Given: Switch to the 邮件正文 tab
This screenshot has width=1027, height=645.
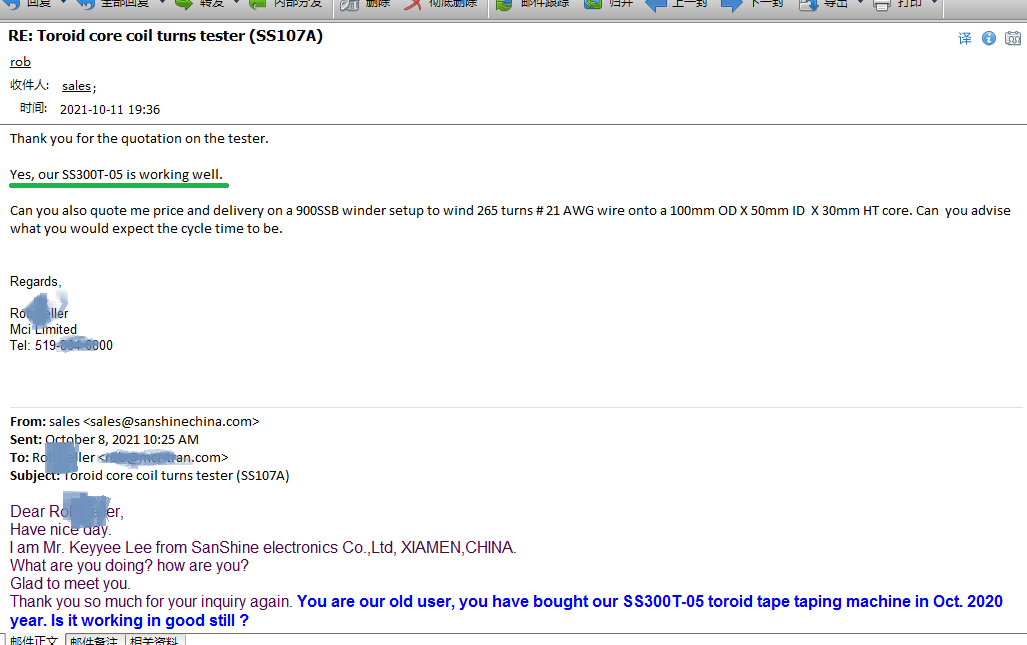Looking at the screenshot, I should click(34, 640).
